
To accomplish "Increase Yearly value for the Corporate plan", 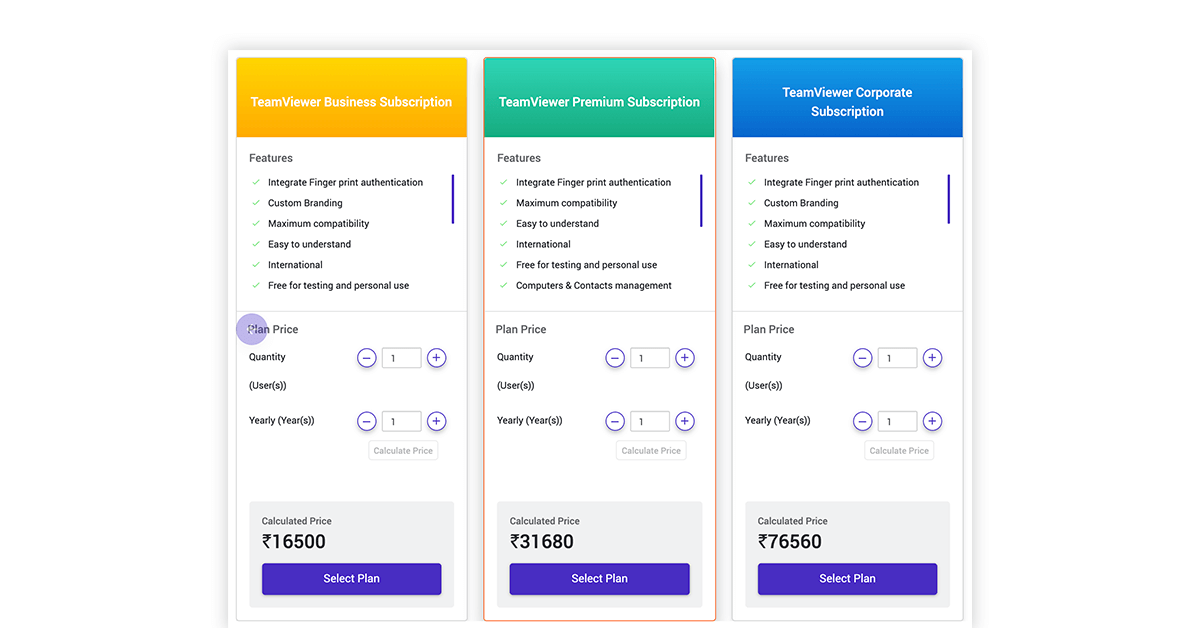I will click(x=932, y=421).
